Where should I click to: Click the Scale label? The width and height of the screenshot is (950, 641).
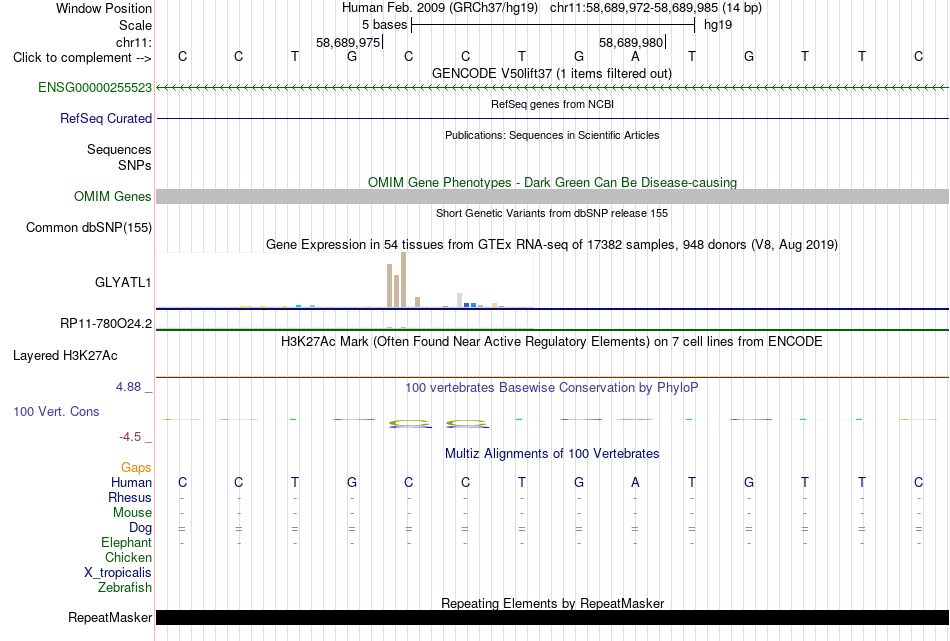click(135, 25)
